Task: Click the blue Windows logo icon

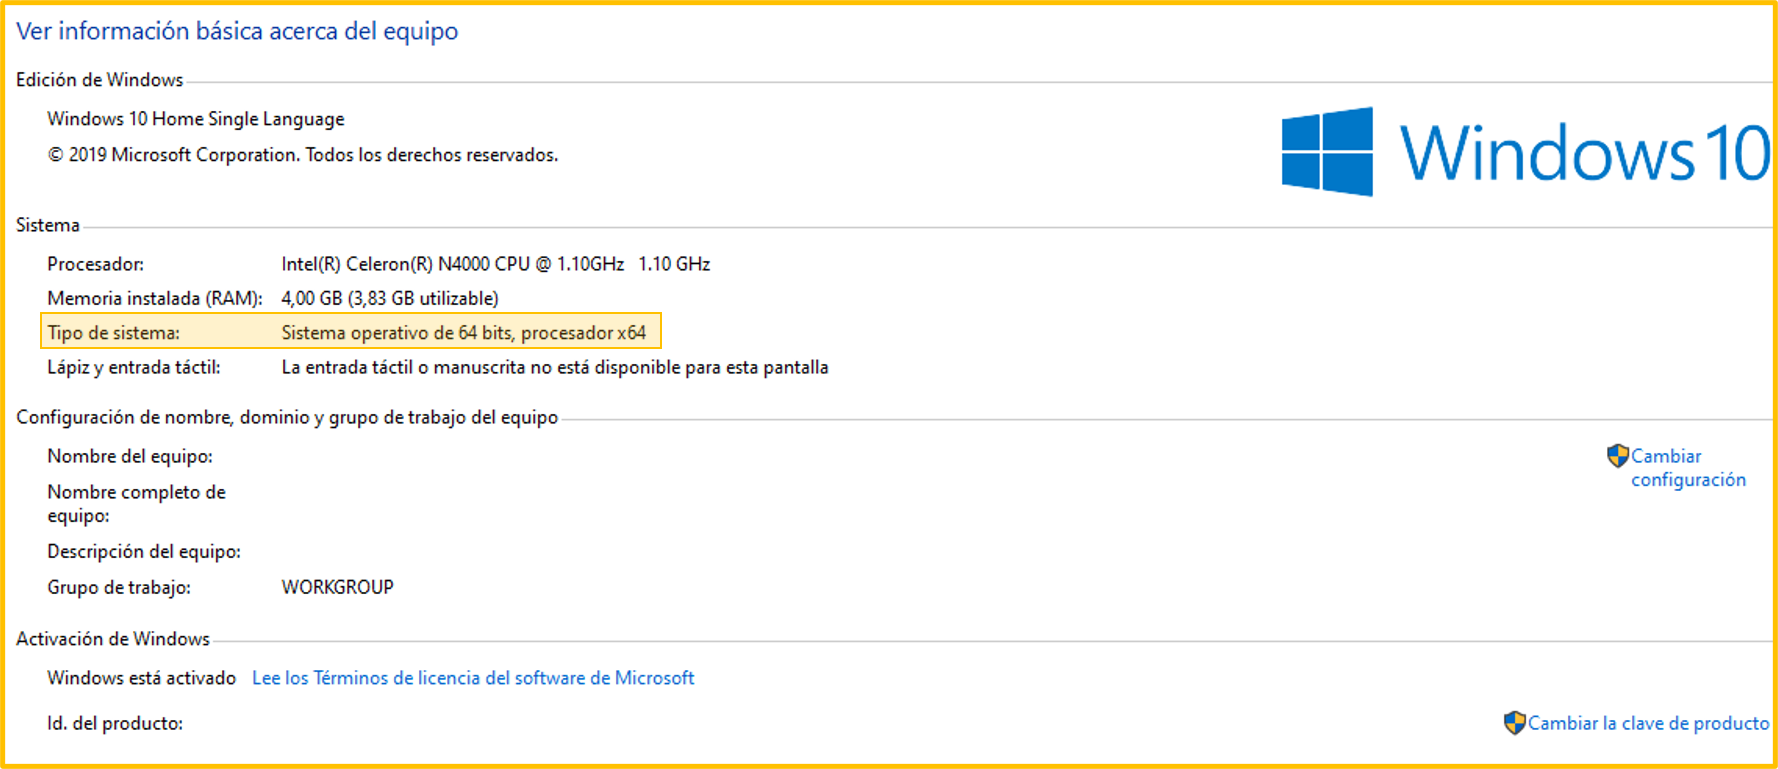Action: 1327,152
